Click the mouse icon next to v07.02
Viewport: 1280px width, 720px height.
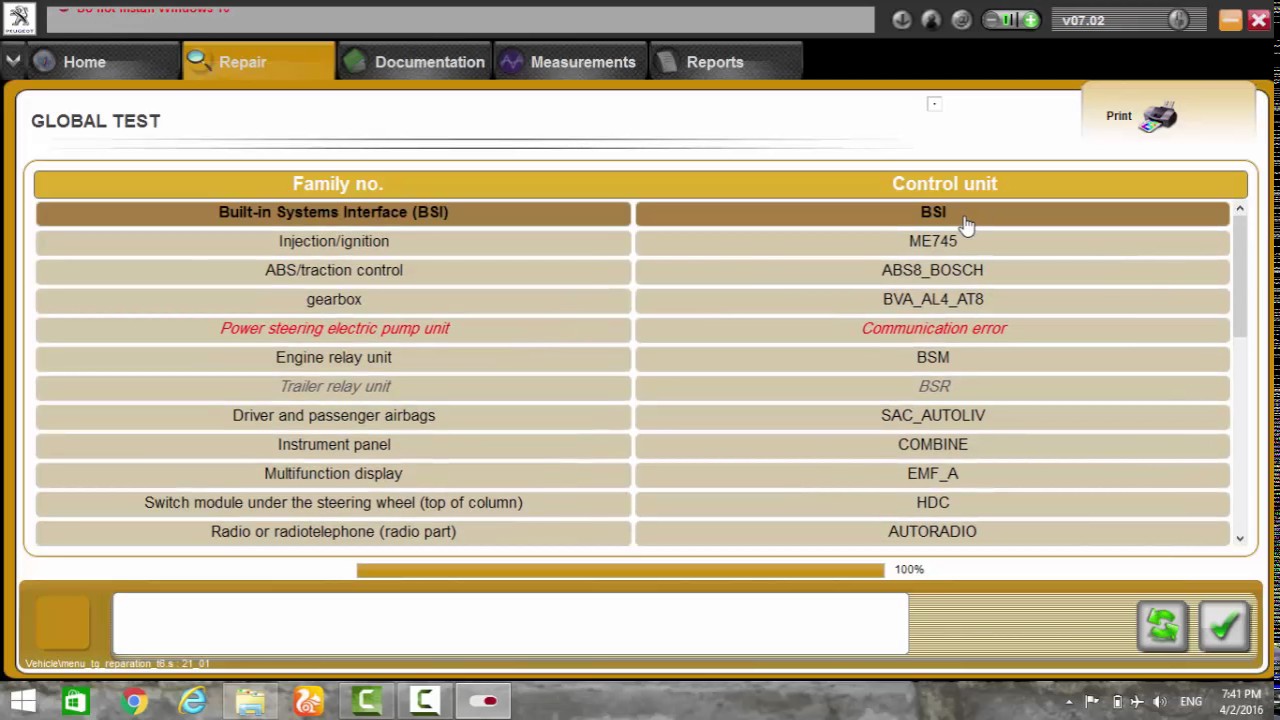1178,20
